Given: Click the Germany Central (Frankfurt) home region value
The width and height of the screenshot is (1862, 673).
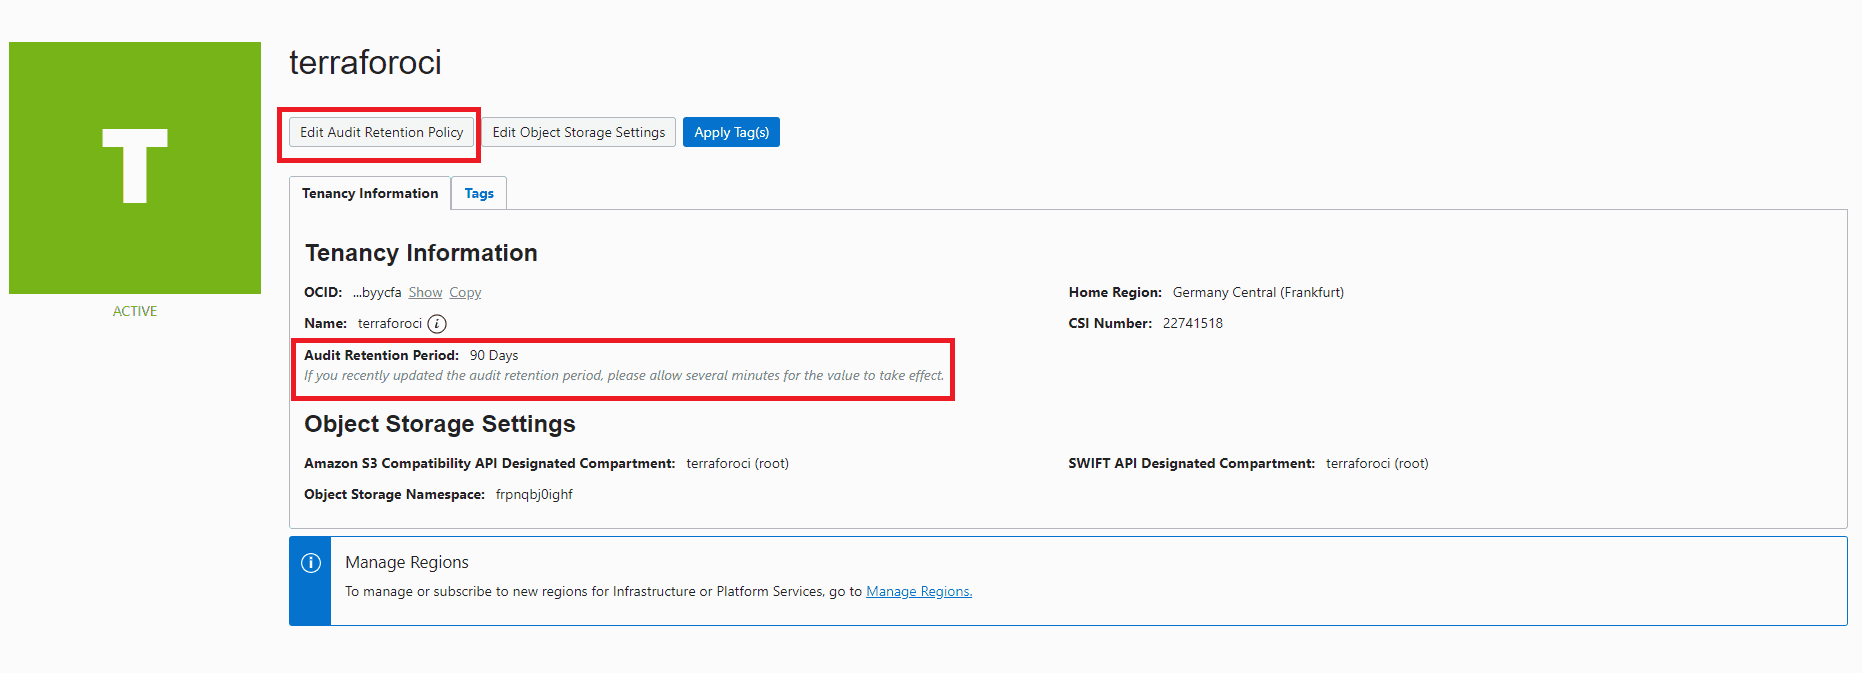Looking at the screenshot, I should [1258, 293].
